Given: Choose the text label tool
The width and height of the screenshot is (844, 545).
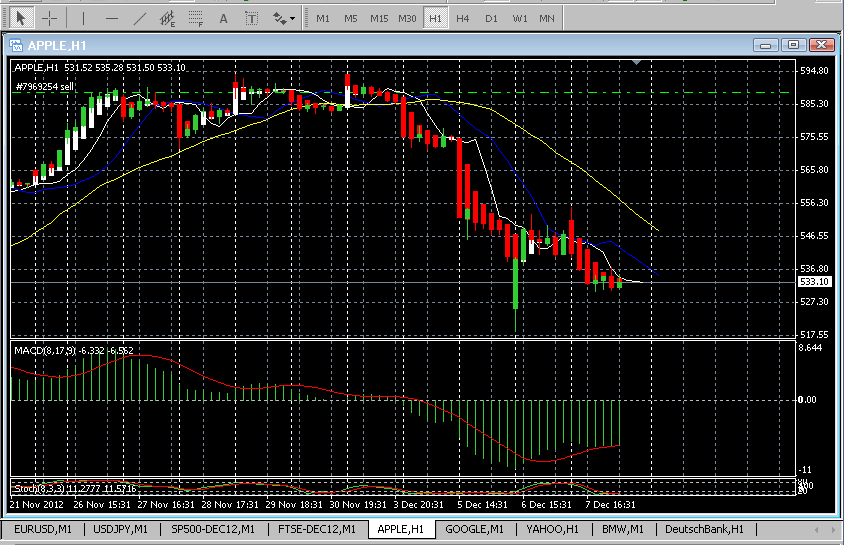Looking at the screenshot, I should coord(251,18).
